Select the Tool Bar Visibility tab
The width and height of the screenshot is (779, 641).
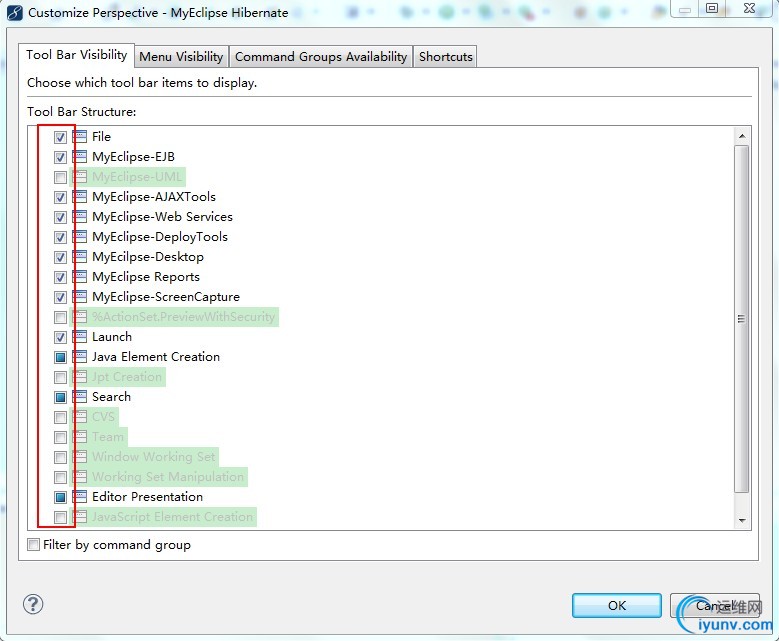pos(77,55)
